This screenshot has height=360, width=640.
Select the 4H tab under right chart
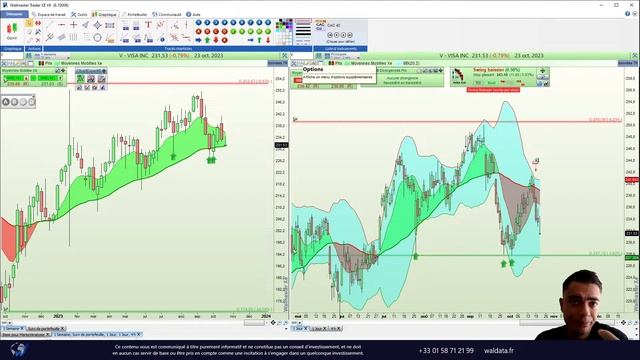point(336,328)
